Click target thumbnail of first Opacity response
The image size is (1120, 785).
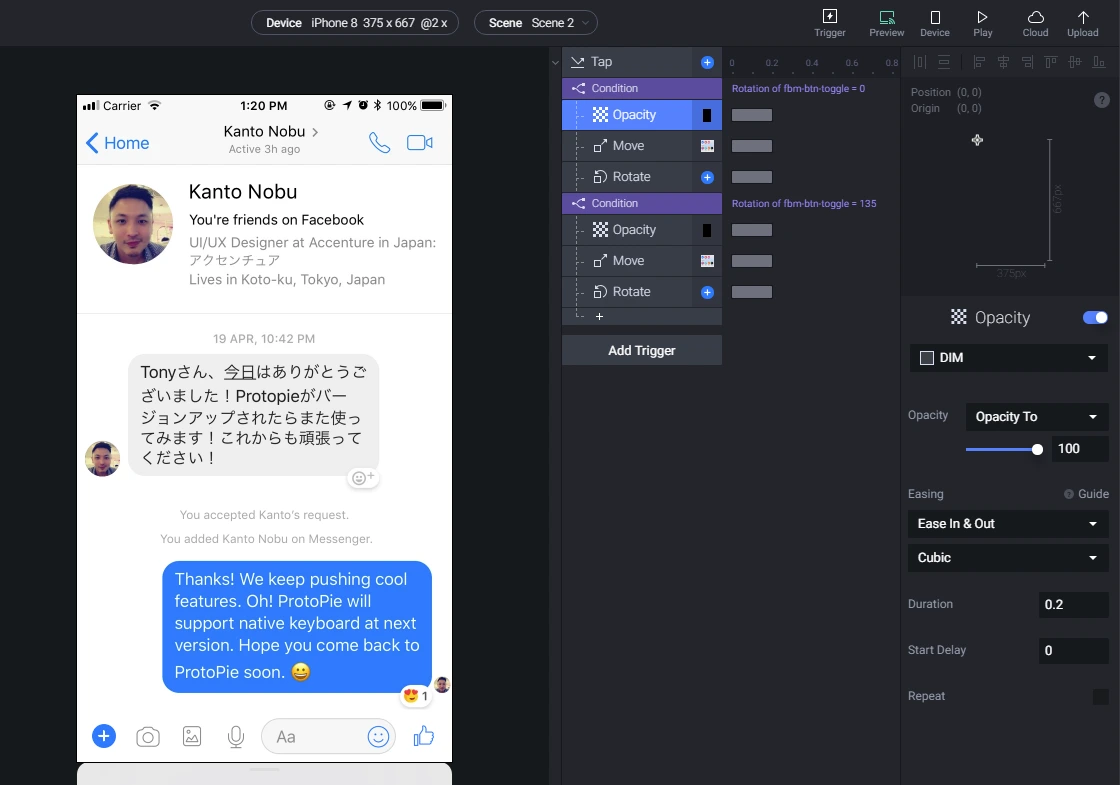tap(706, 115)
